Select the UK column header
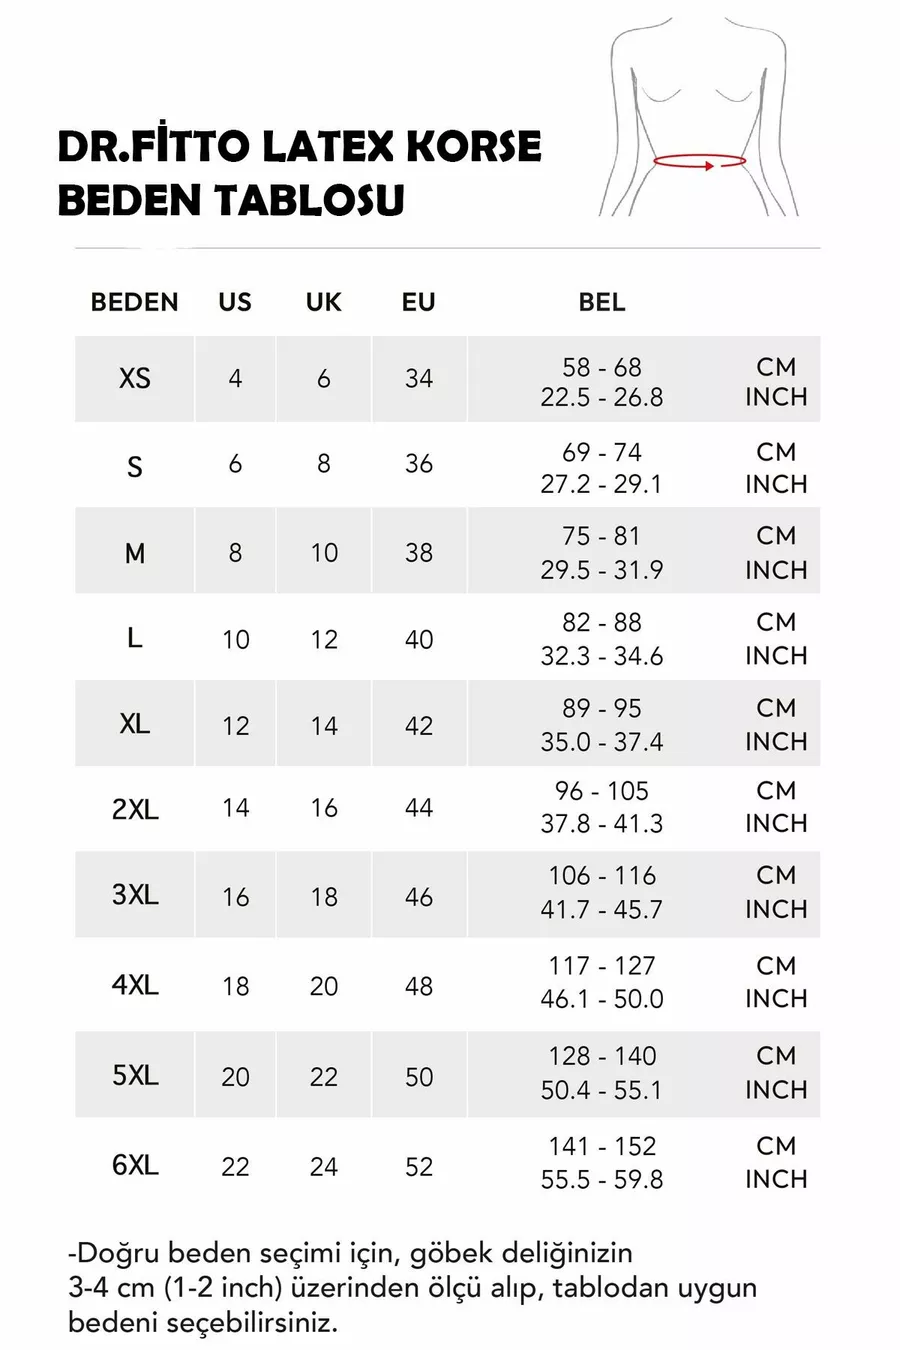Viewport: 900px width, 1350px height. click(323, 302)
